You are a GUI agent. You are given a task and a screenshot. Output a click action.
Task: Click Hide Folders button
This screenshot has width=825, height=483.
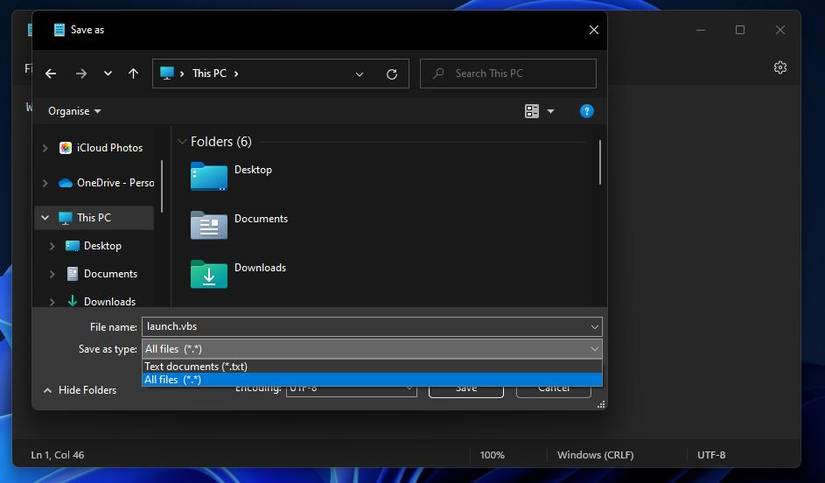[80, 390]
